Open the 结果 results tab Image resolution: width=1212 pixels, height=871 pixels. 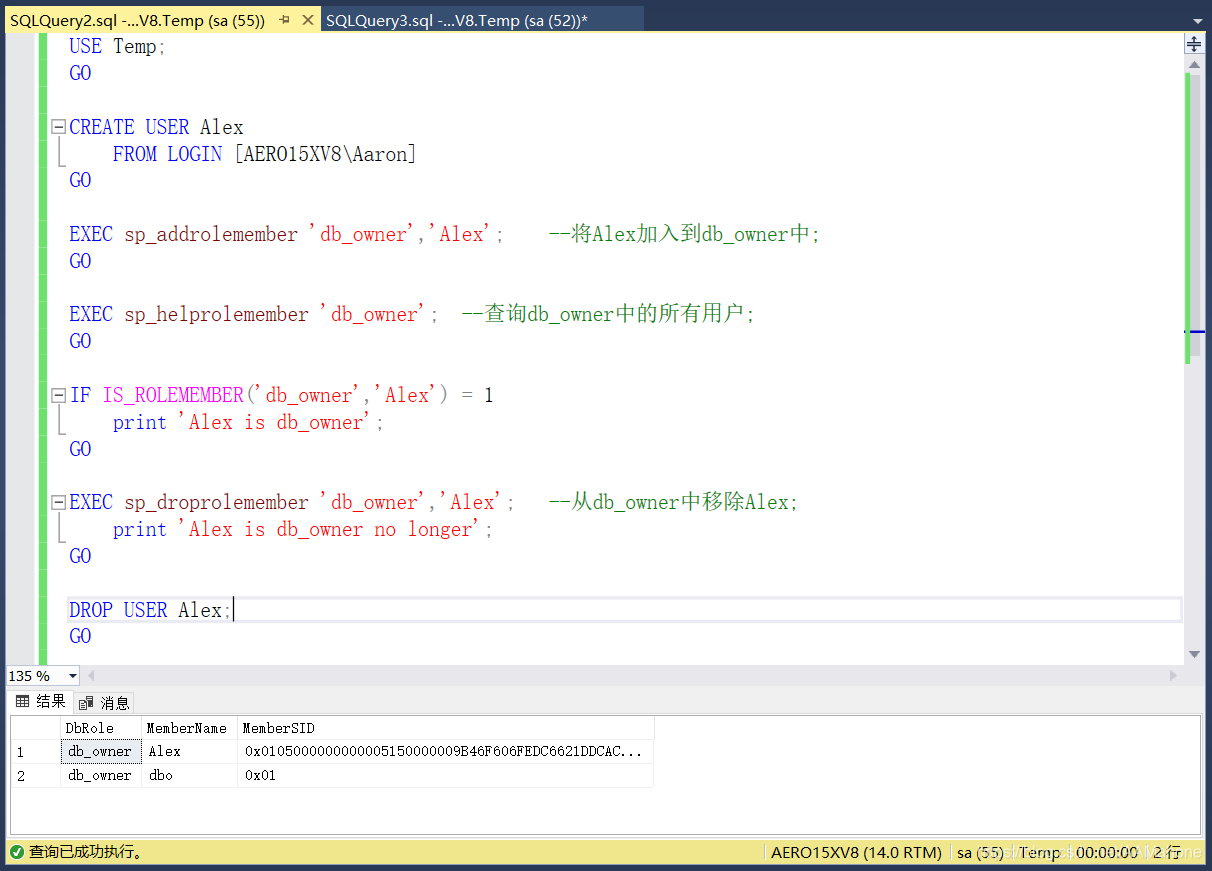(x=40, y=701)
